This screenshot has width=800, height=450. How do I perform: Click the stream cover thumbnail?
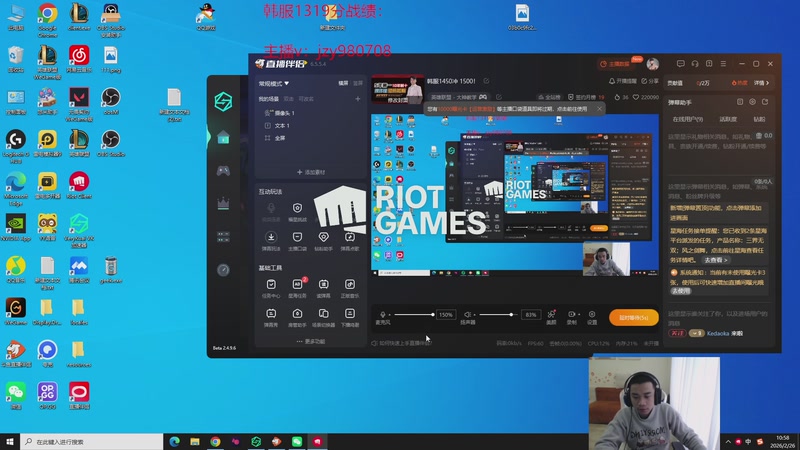[x=397, y=90]
